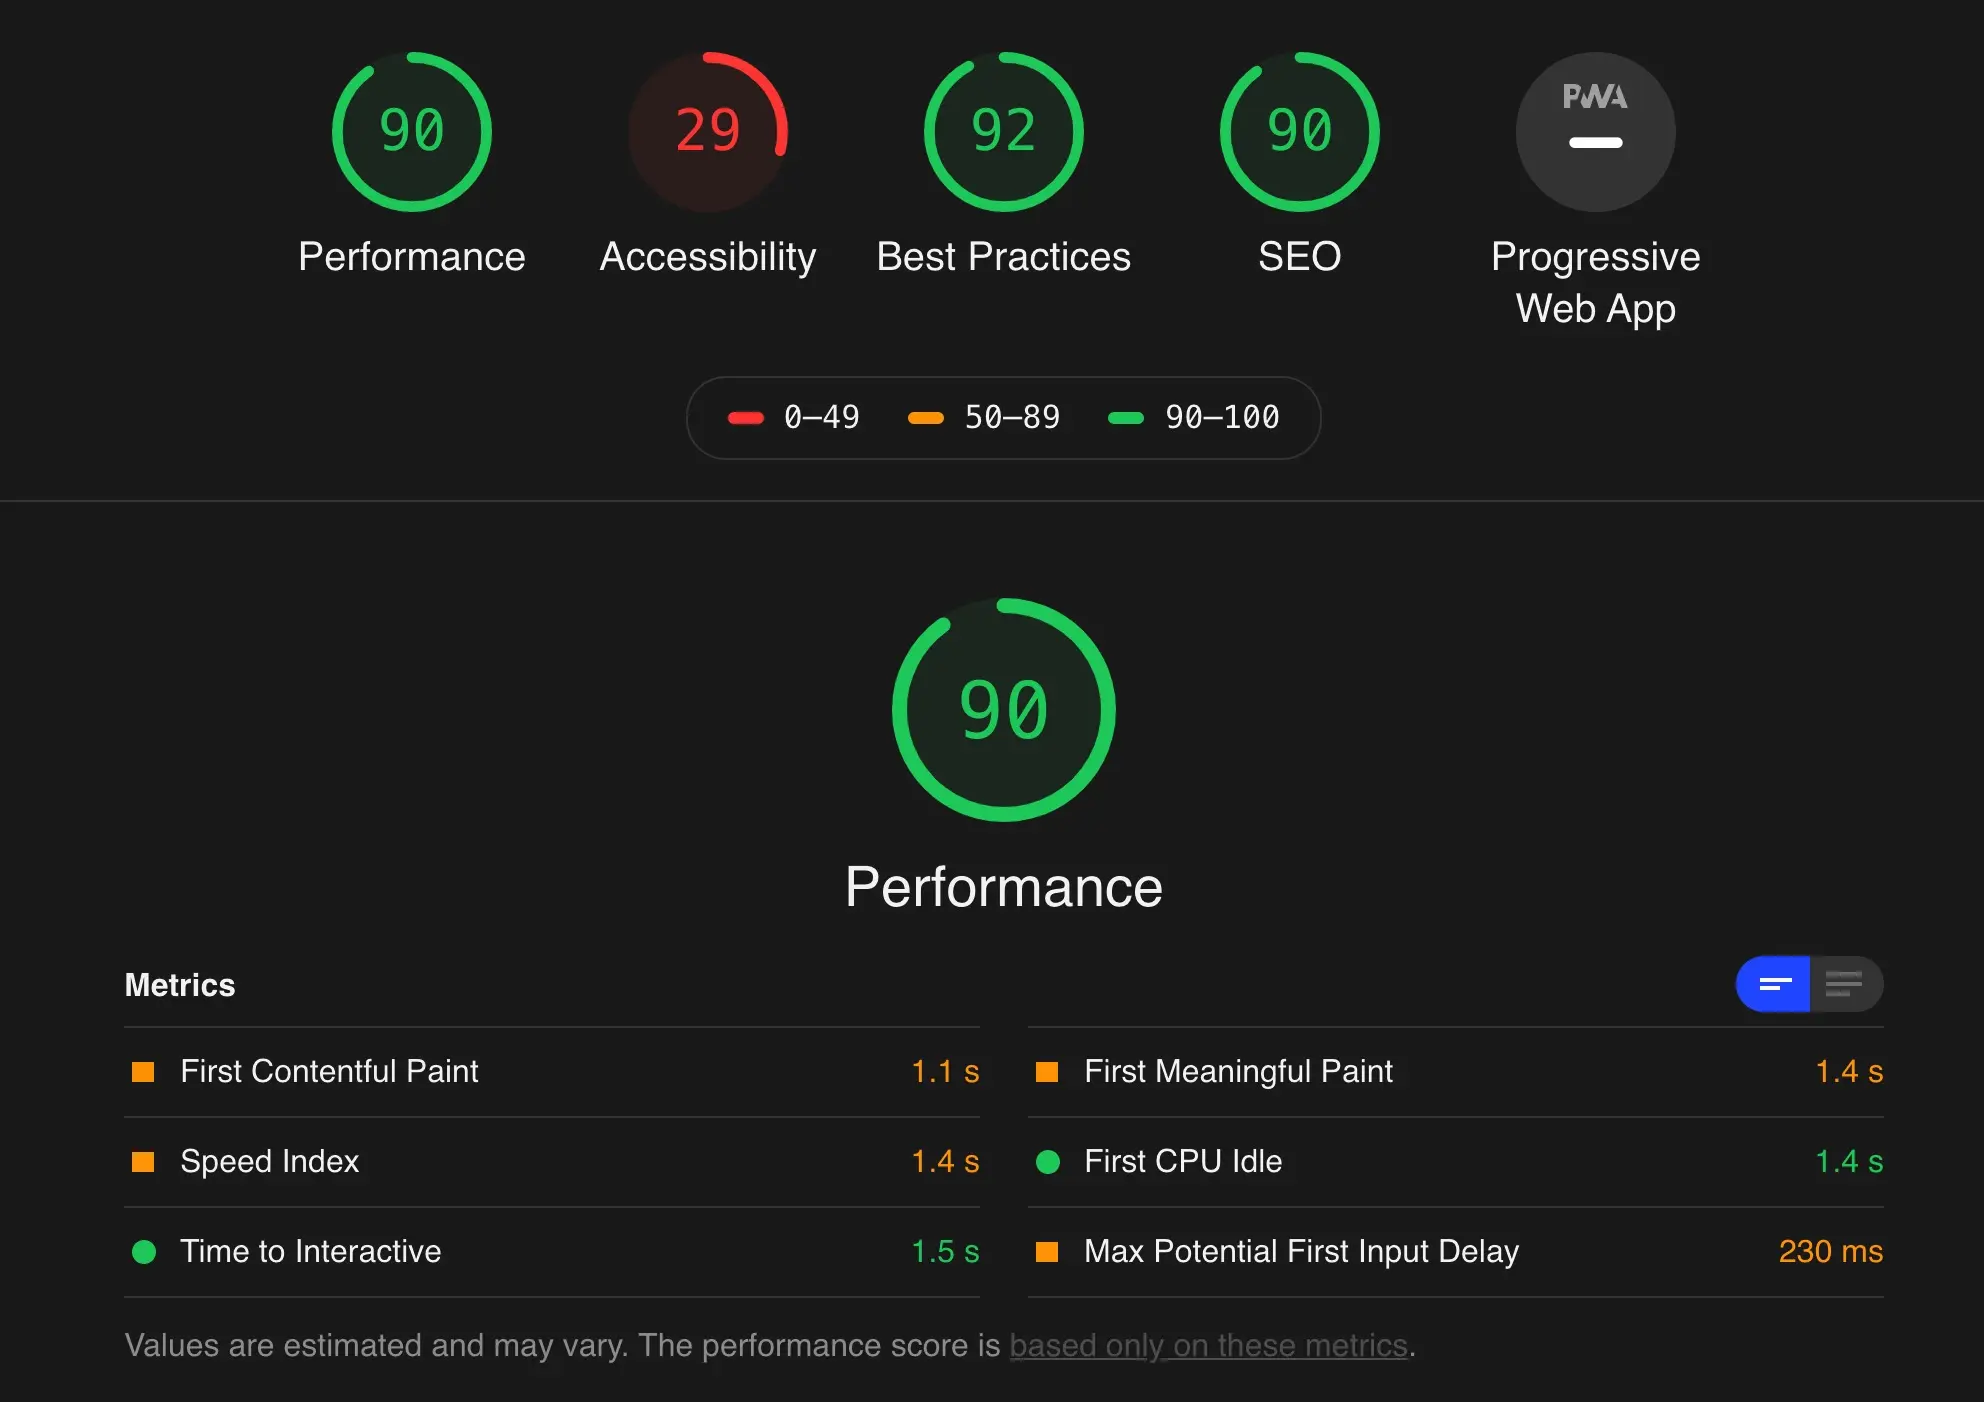Click the red Accessibility score gauge

(708, 131)
